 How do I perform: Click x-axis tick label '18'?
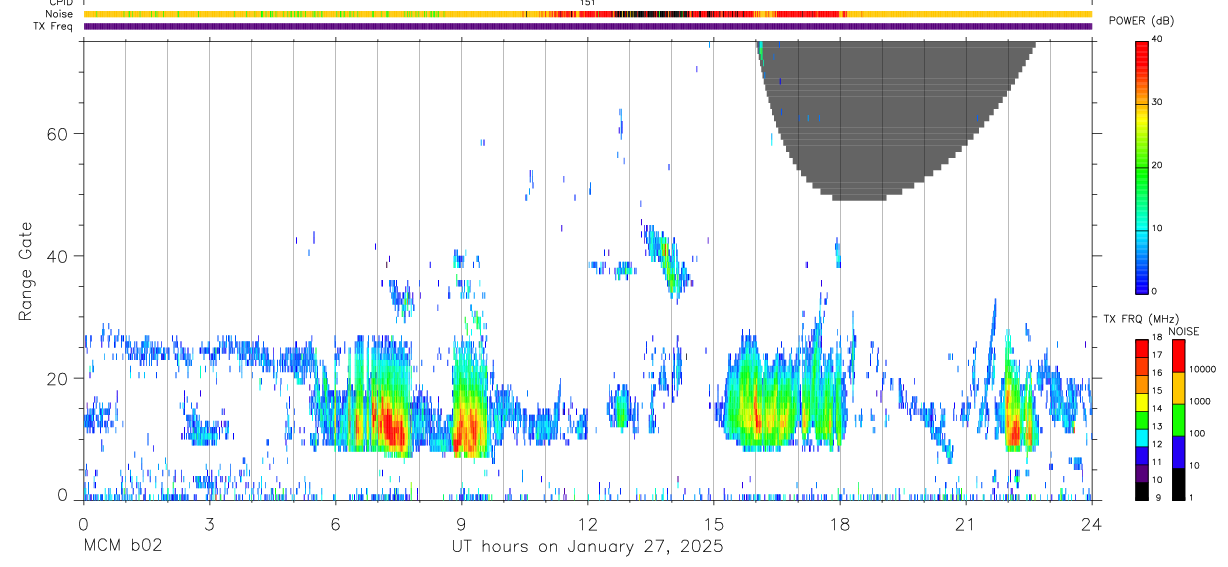click(839, 524)
